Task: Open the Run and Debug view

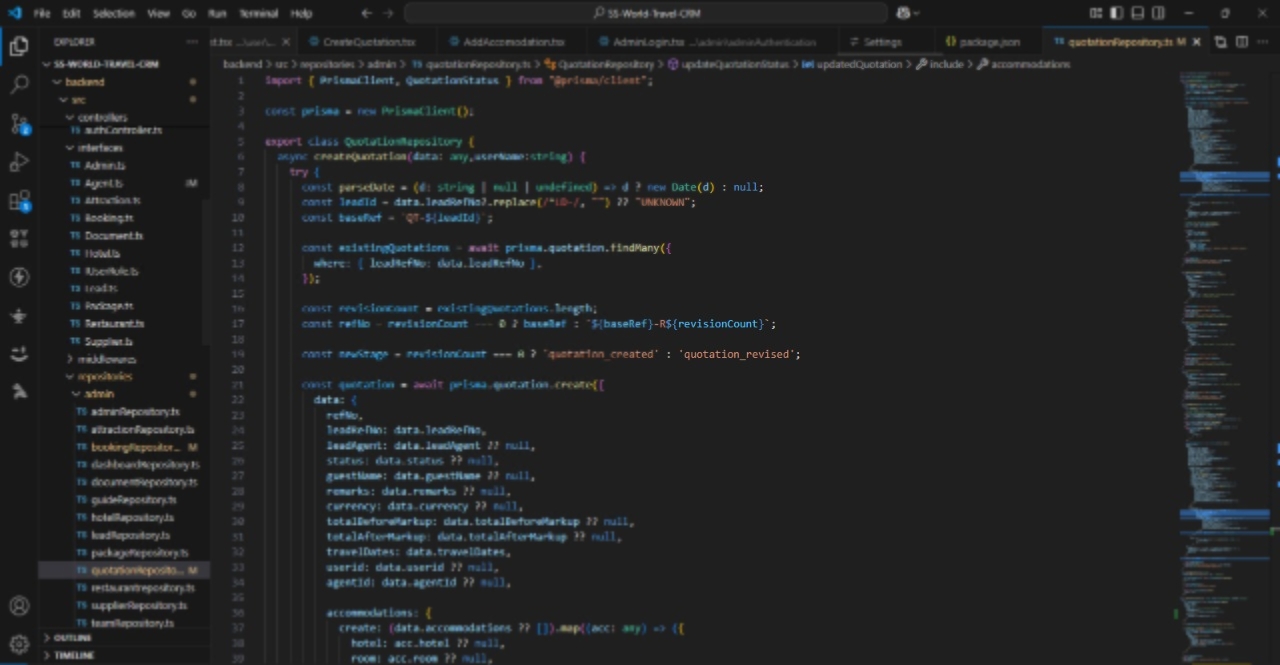Action: (19, 162)
